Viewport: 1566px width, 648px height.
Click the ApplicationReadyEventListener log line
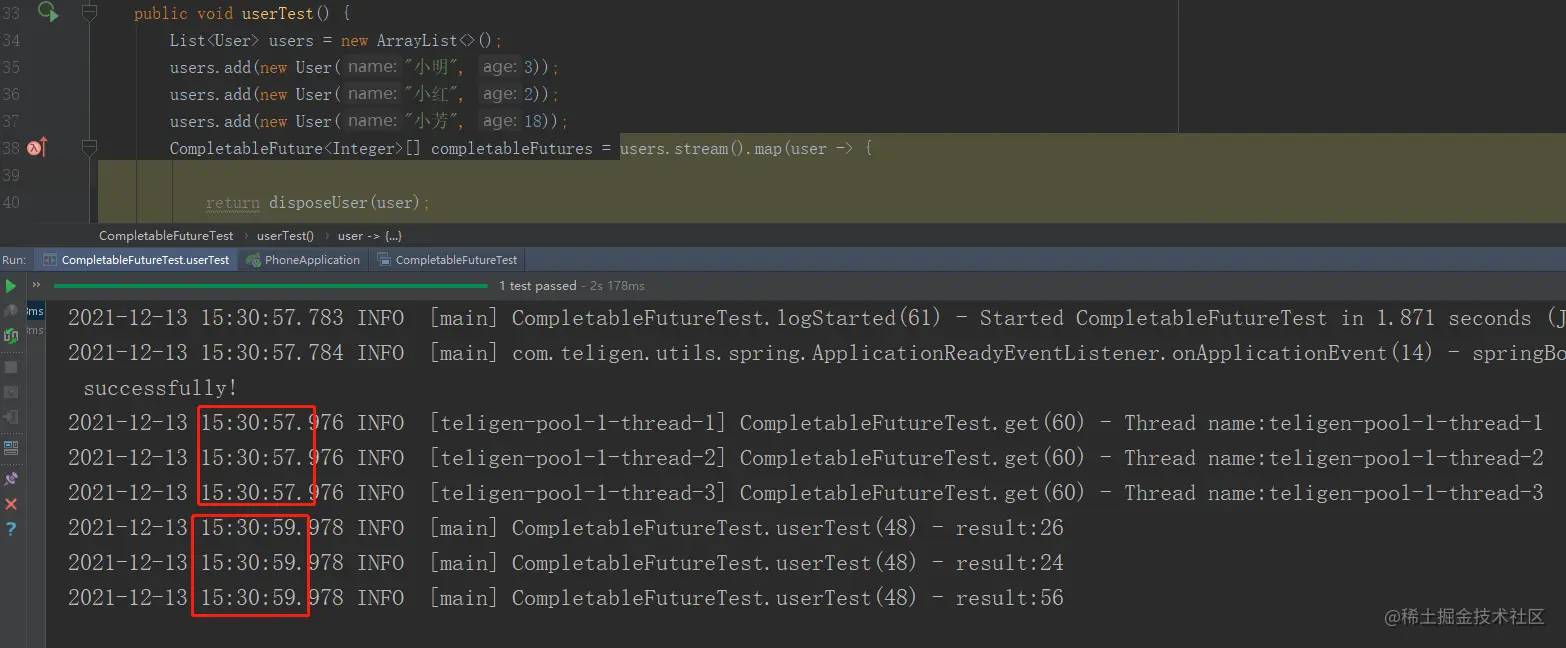tap(816, 353)
